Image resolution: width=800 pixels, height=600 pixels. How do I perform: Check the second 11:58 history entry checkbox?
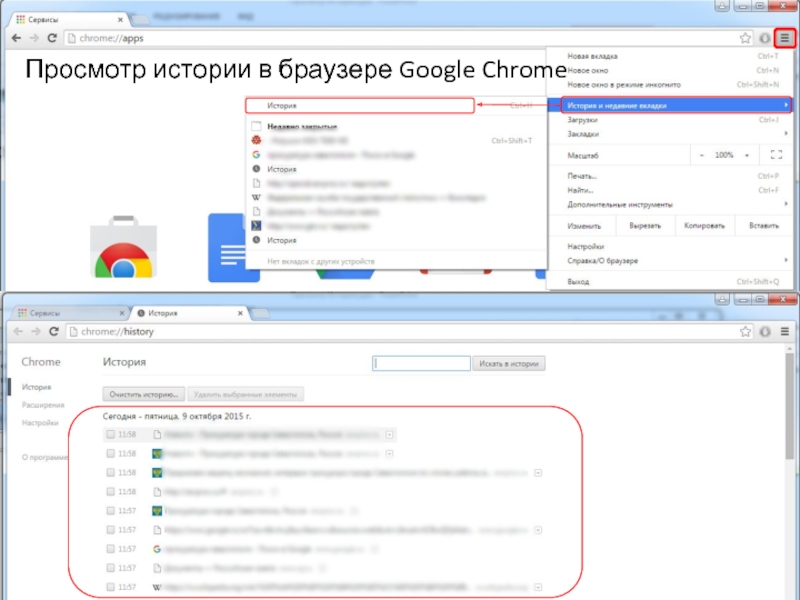coord(110,453)
